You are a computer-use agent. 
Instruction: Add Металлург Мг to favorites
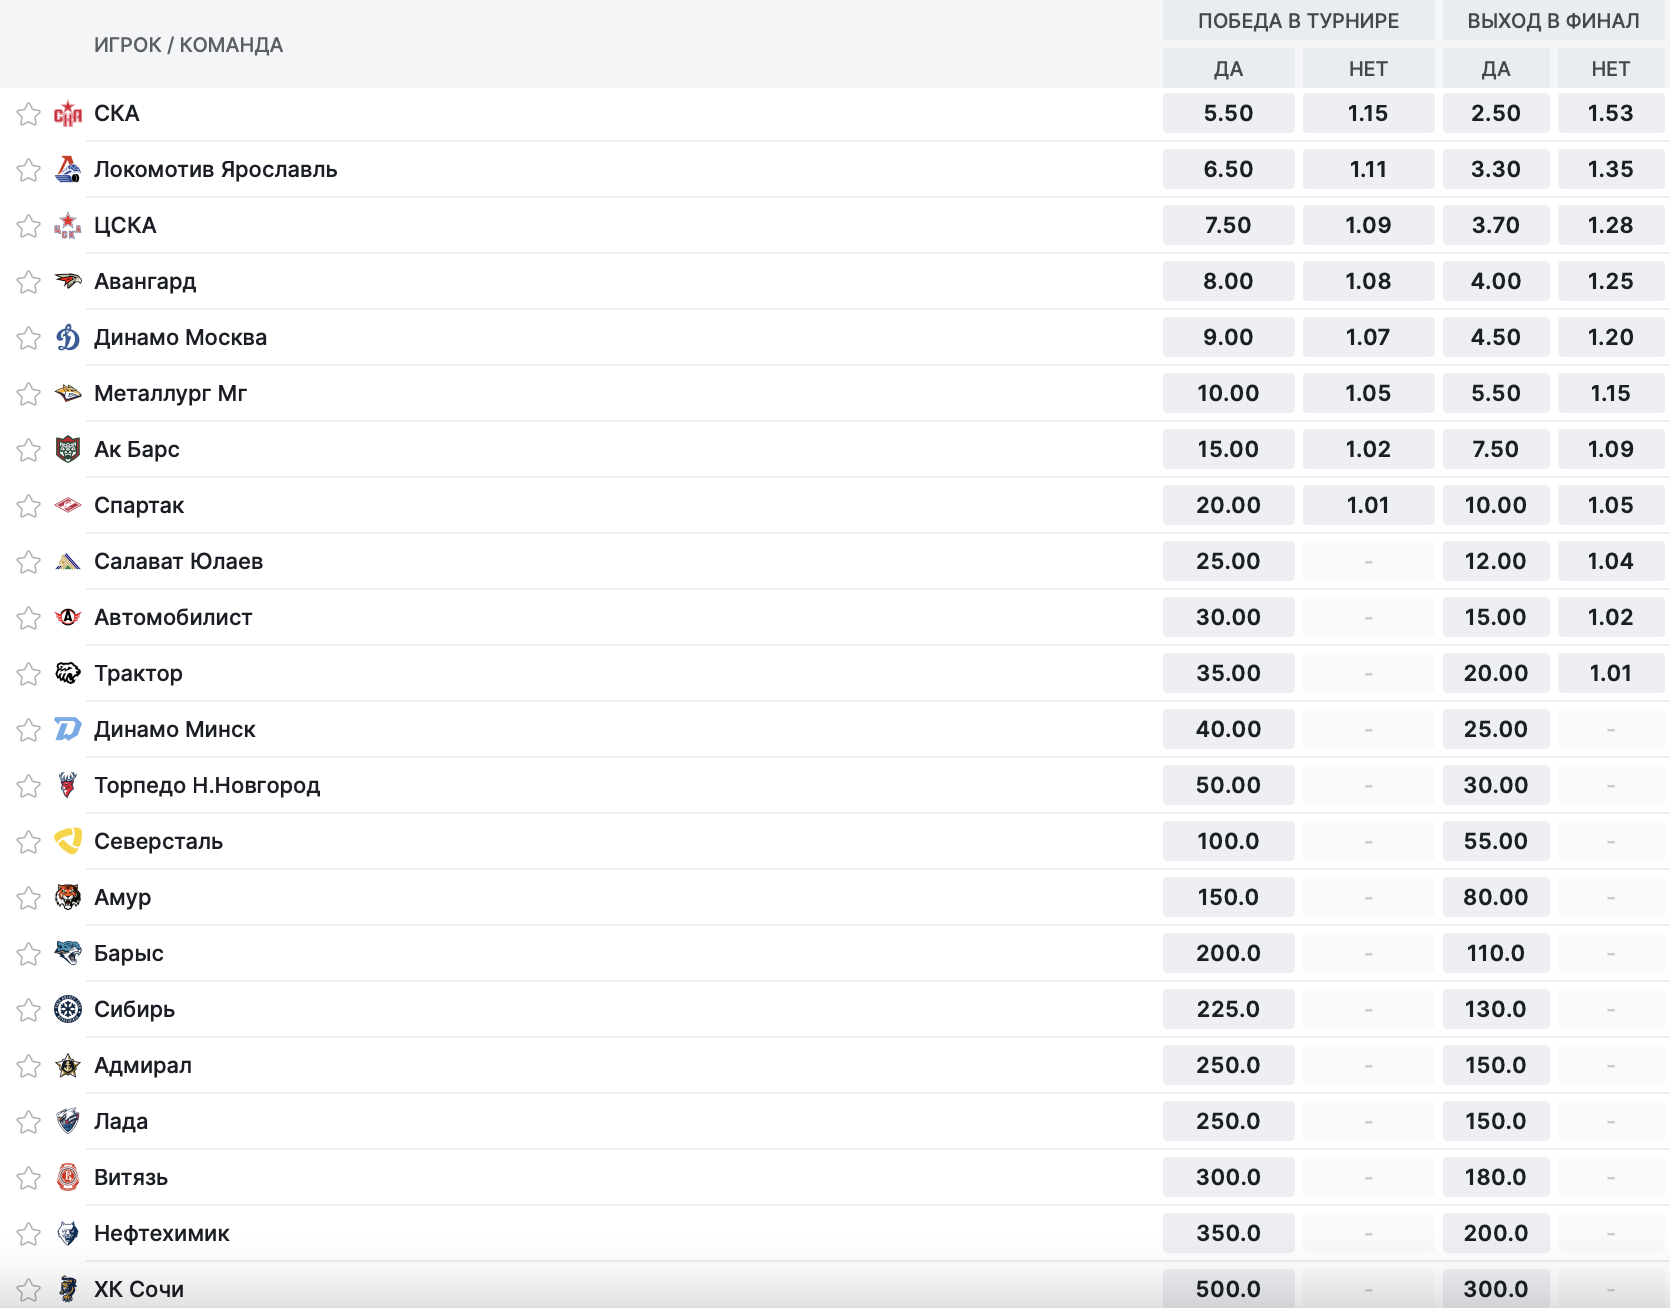[28, 394]
